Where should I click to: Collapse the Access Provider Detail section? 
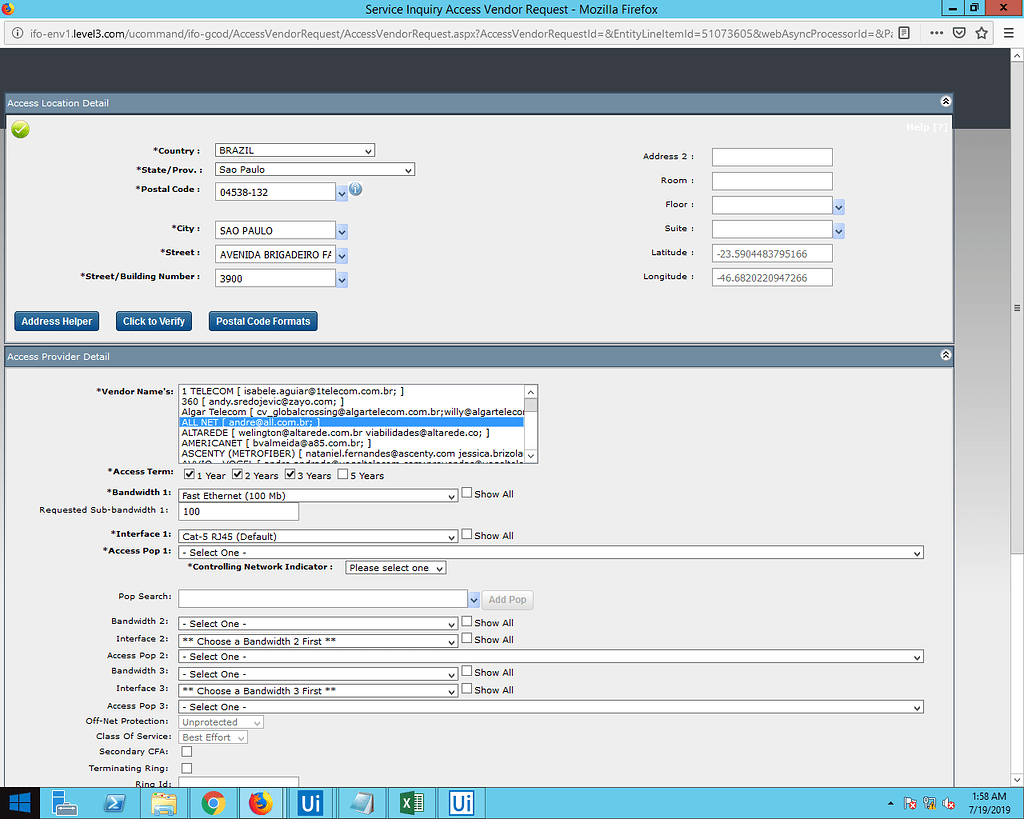[x=945, y=356]
